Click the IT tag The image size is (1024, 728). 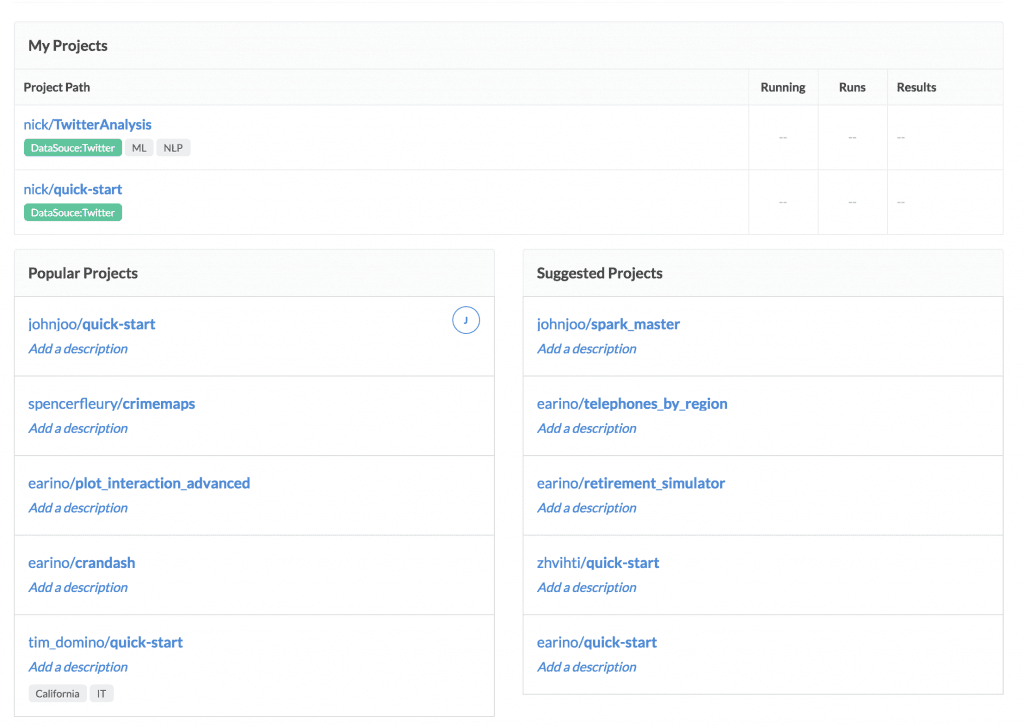click(101, 693)
